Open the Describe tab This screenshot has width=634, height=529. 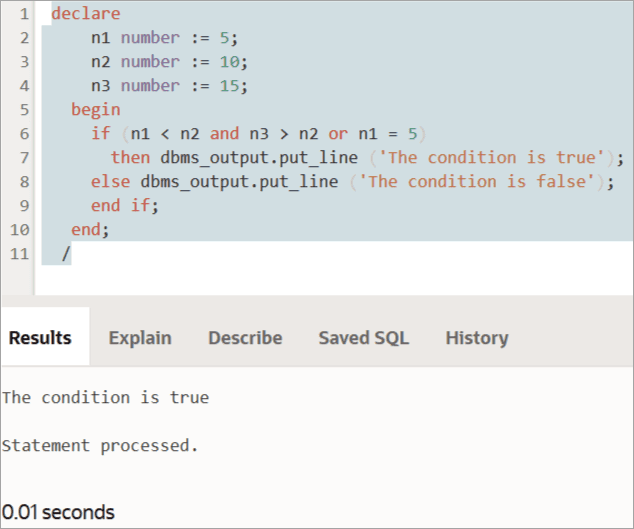coord(245,337)
